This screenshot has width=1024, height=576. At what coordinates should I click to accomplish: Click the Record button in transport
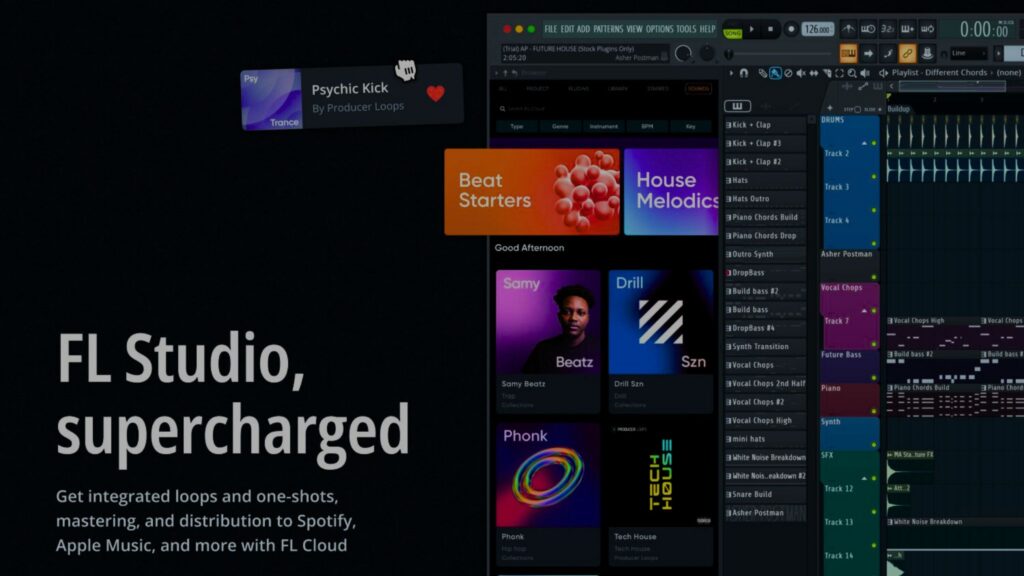point(791,29)
